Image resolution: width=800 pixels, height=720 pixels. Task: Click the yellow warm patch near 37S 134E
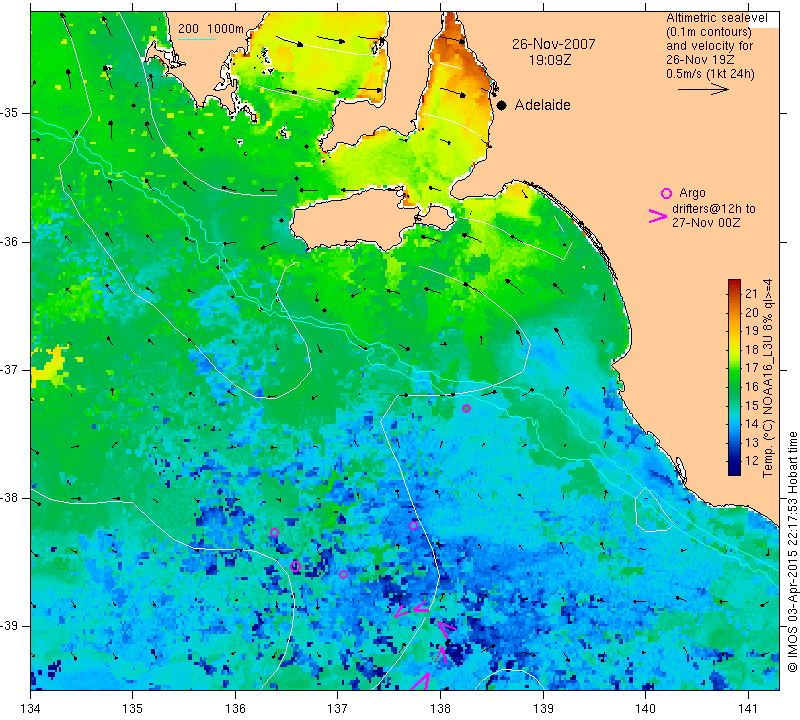click(47, 366)
